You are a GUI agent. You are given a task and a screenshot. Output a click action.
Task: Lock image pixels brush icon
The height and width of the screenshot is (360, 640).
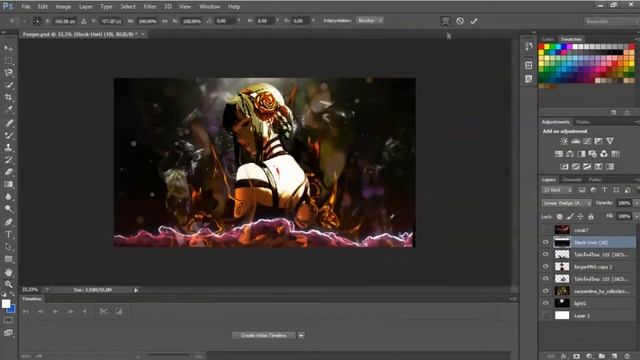(x=570, y=216)
